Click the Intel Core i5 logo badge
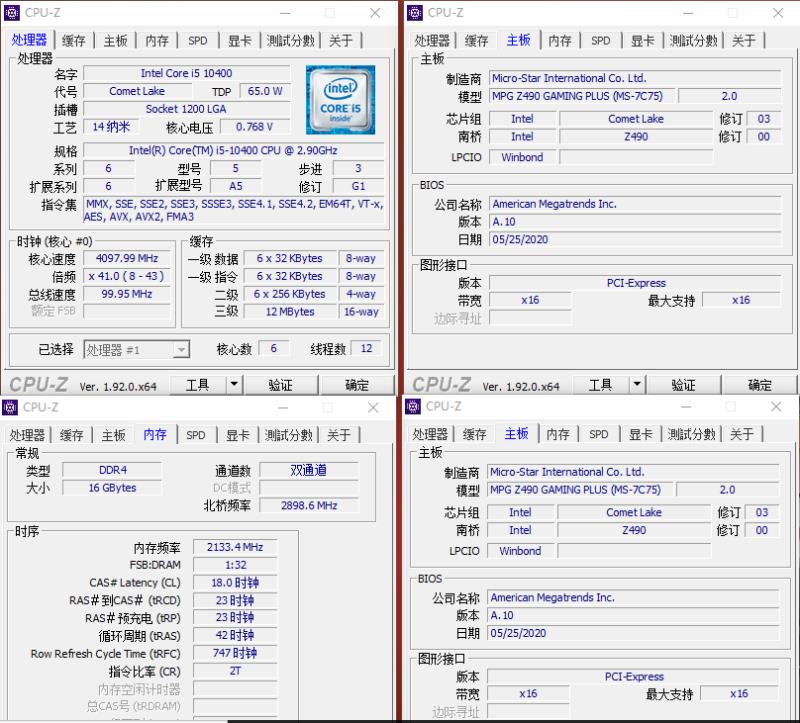 340,99
